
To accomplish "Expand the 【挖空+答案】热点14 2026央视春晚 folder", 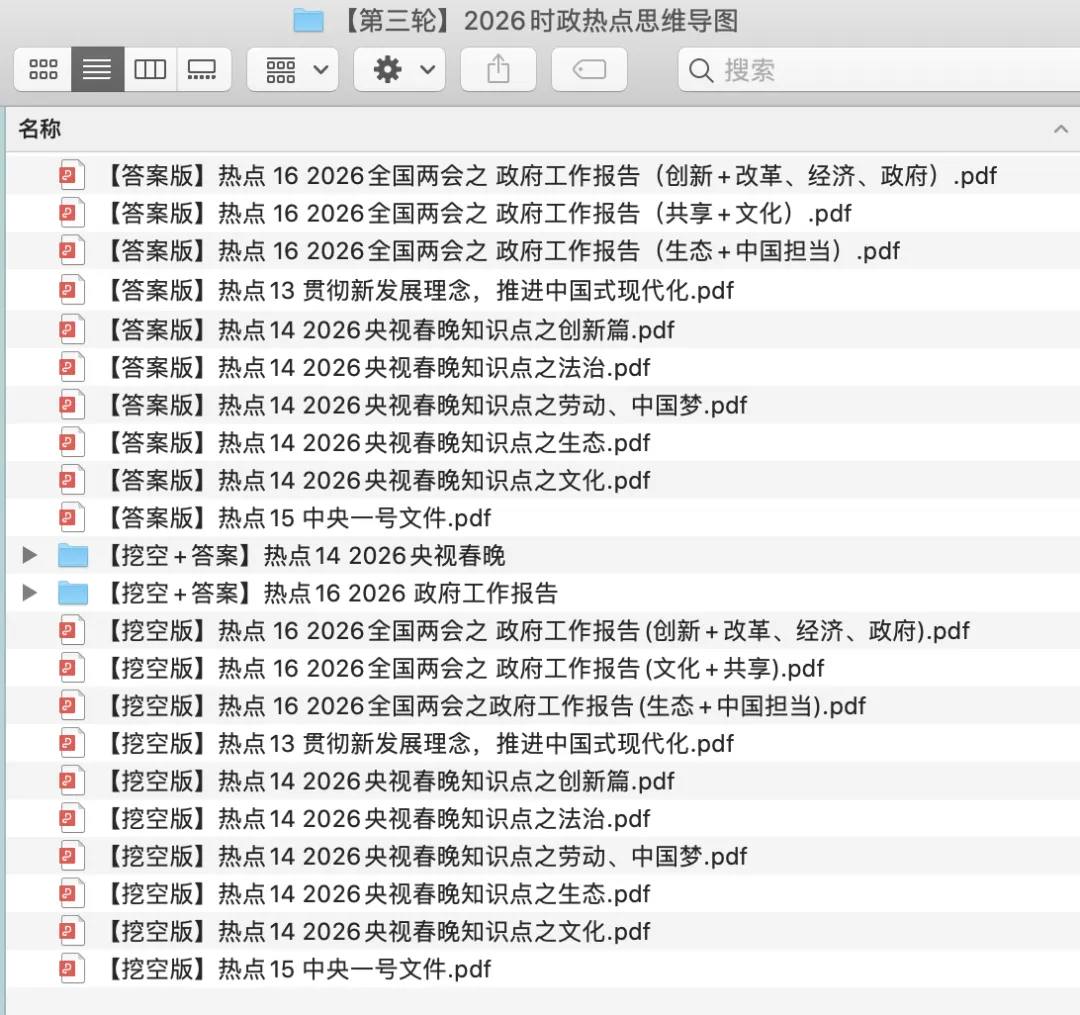I will pos(28,555).
